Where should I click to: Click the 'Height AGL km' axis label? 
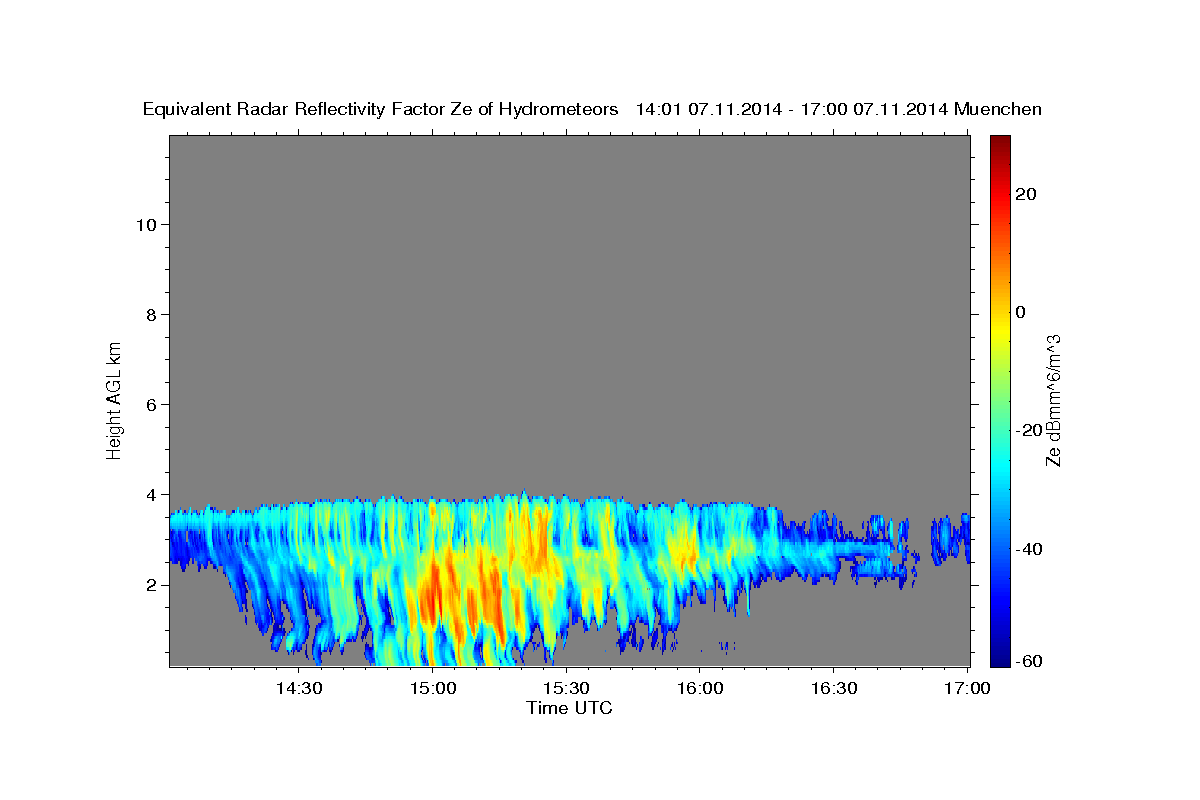(114, 399)
